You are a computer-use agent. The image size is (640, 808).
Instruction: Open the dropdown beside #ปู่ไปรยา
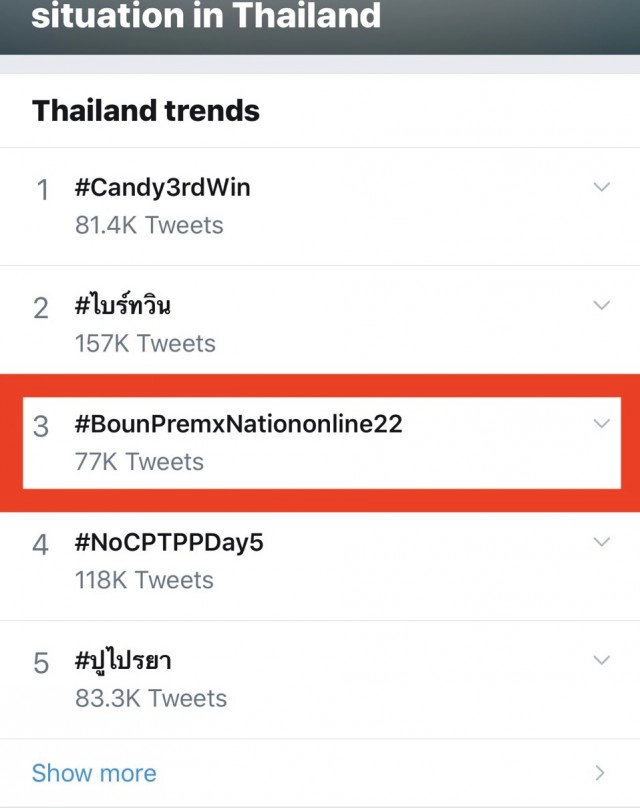(x=601, y=661)
